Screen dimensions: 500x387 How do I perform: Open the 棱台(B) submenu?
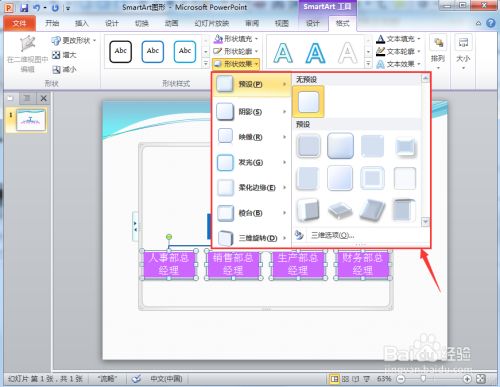tap(252, 213)
